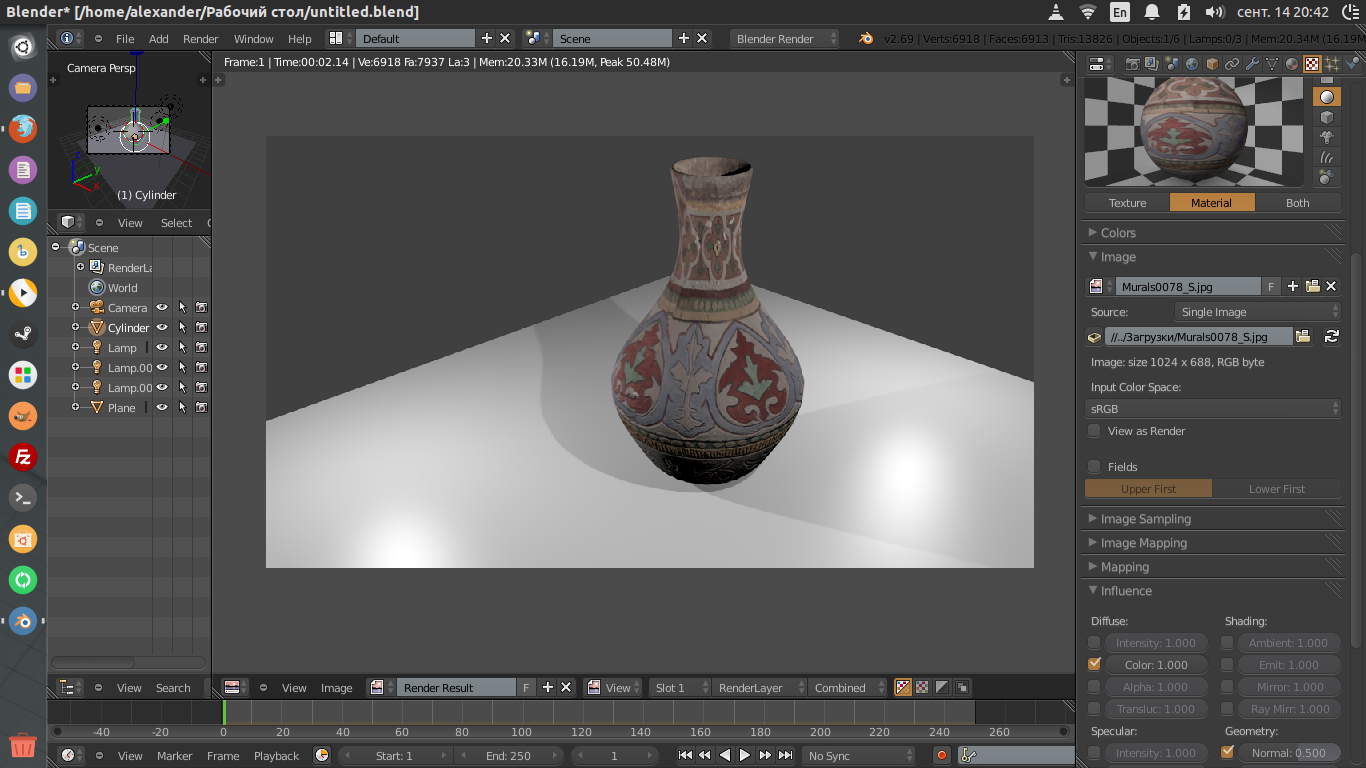Image resolution: width=1366 pixels, height=768 pixels.
Task: Enable Shading Ambient influence checkbox
Action: (1227, 643)
